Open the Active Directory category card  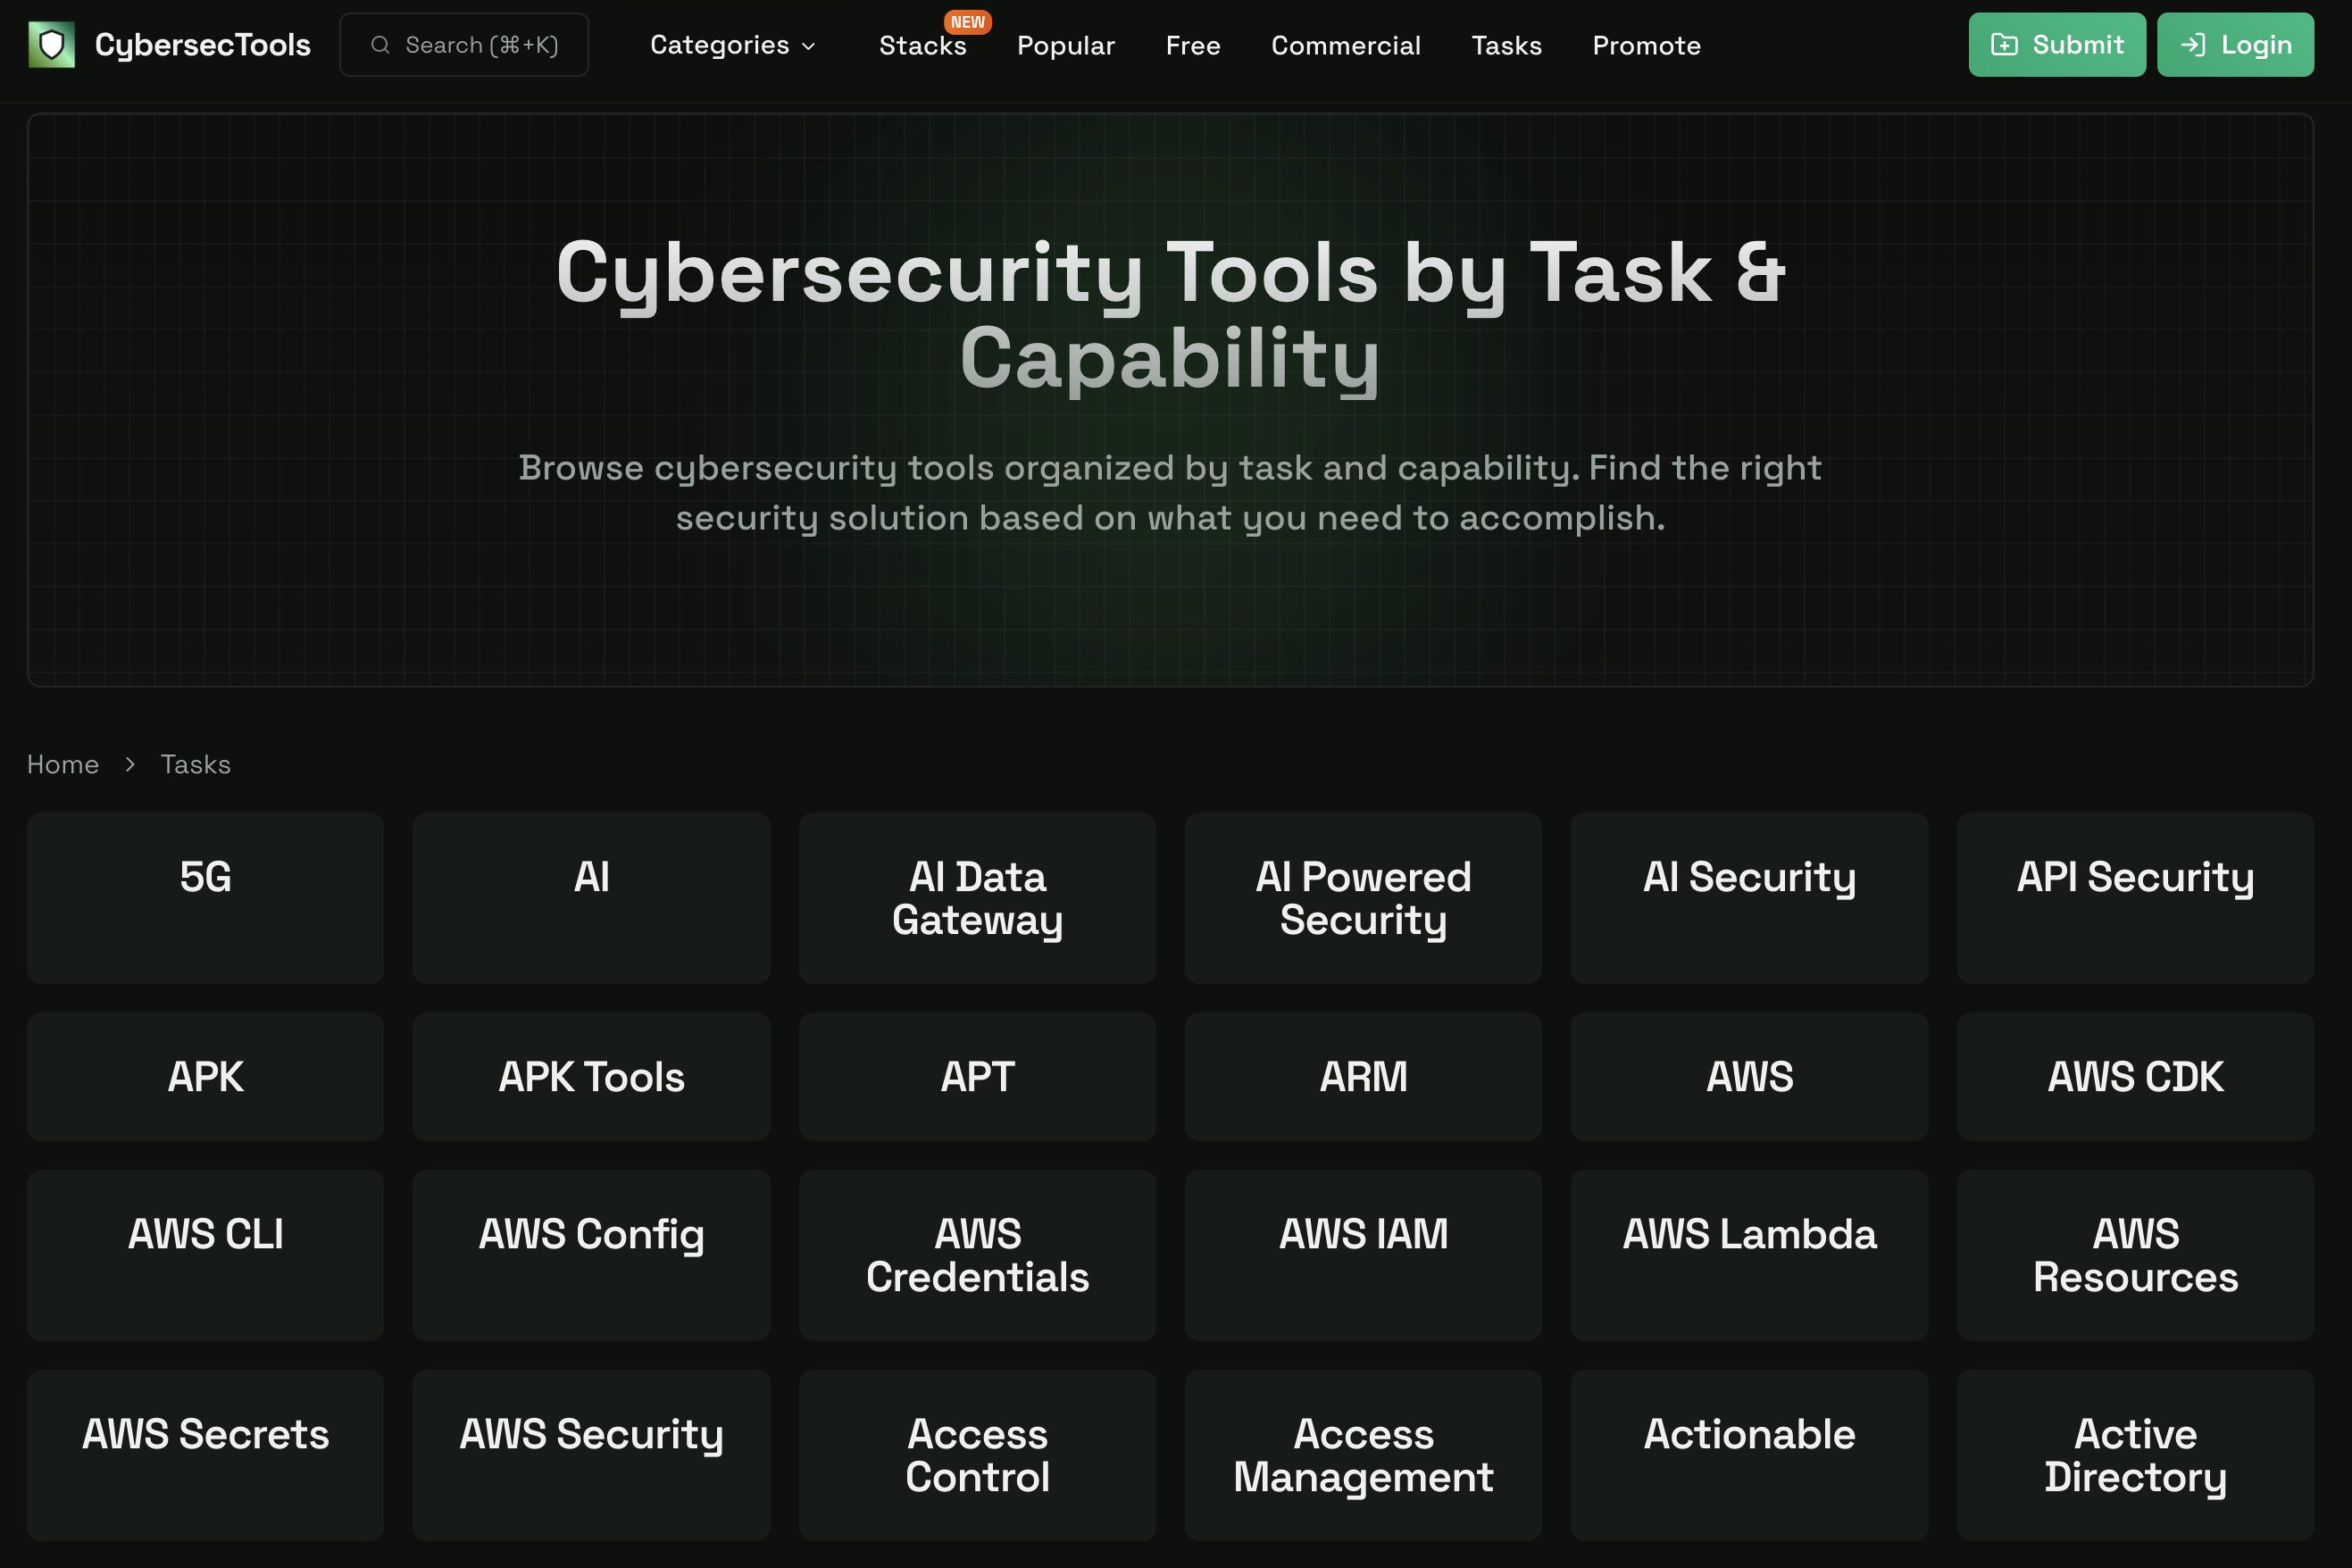(x=2135, y=1455)
